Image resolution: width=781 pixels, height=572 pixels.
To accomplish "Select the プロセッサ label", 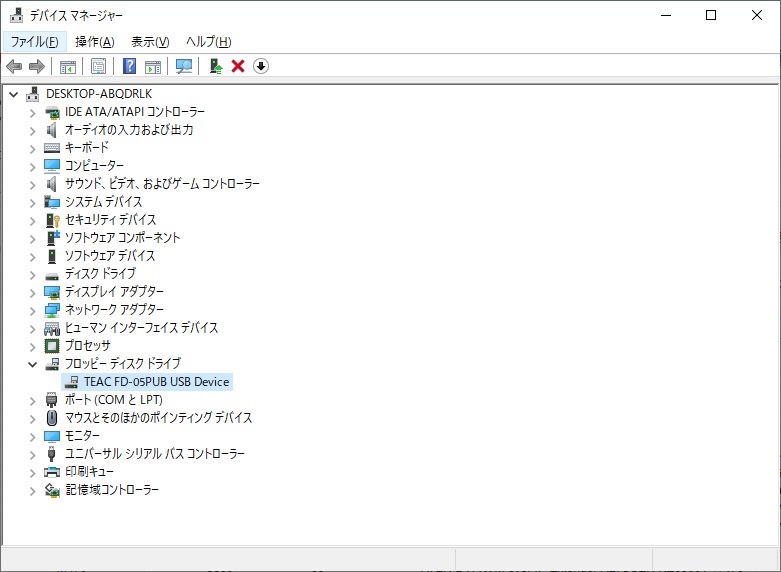I will (88, 346).
